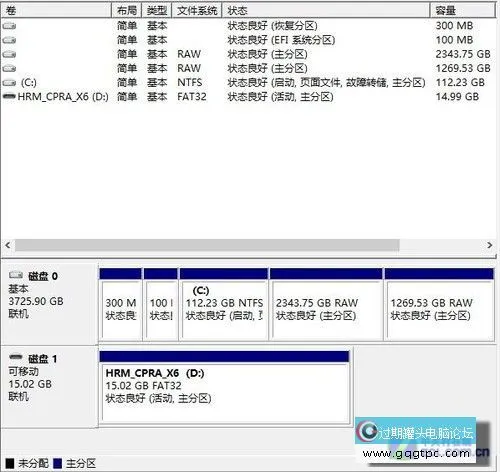The image size is (500, 472).
Task: Click the NTFS file system cell
Action: [190, 82]
